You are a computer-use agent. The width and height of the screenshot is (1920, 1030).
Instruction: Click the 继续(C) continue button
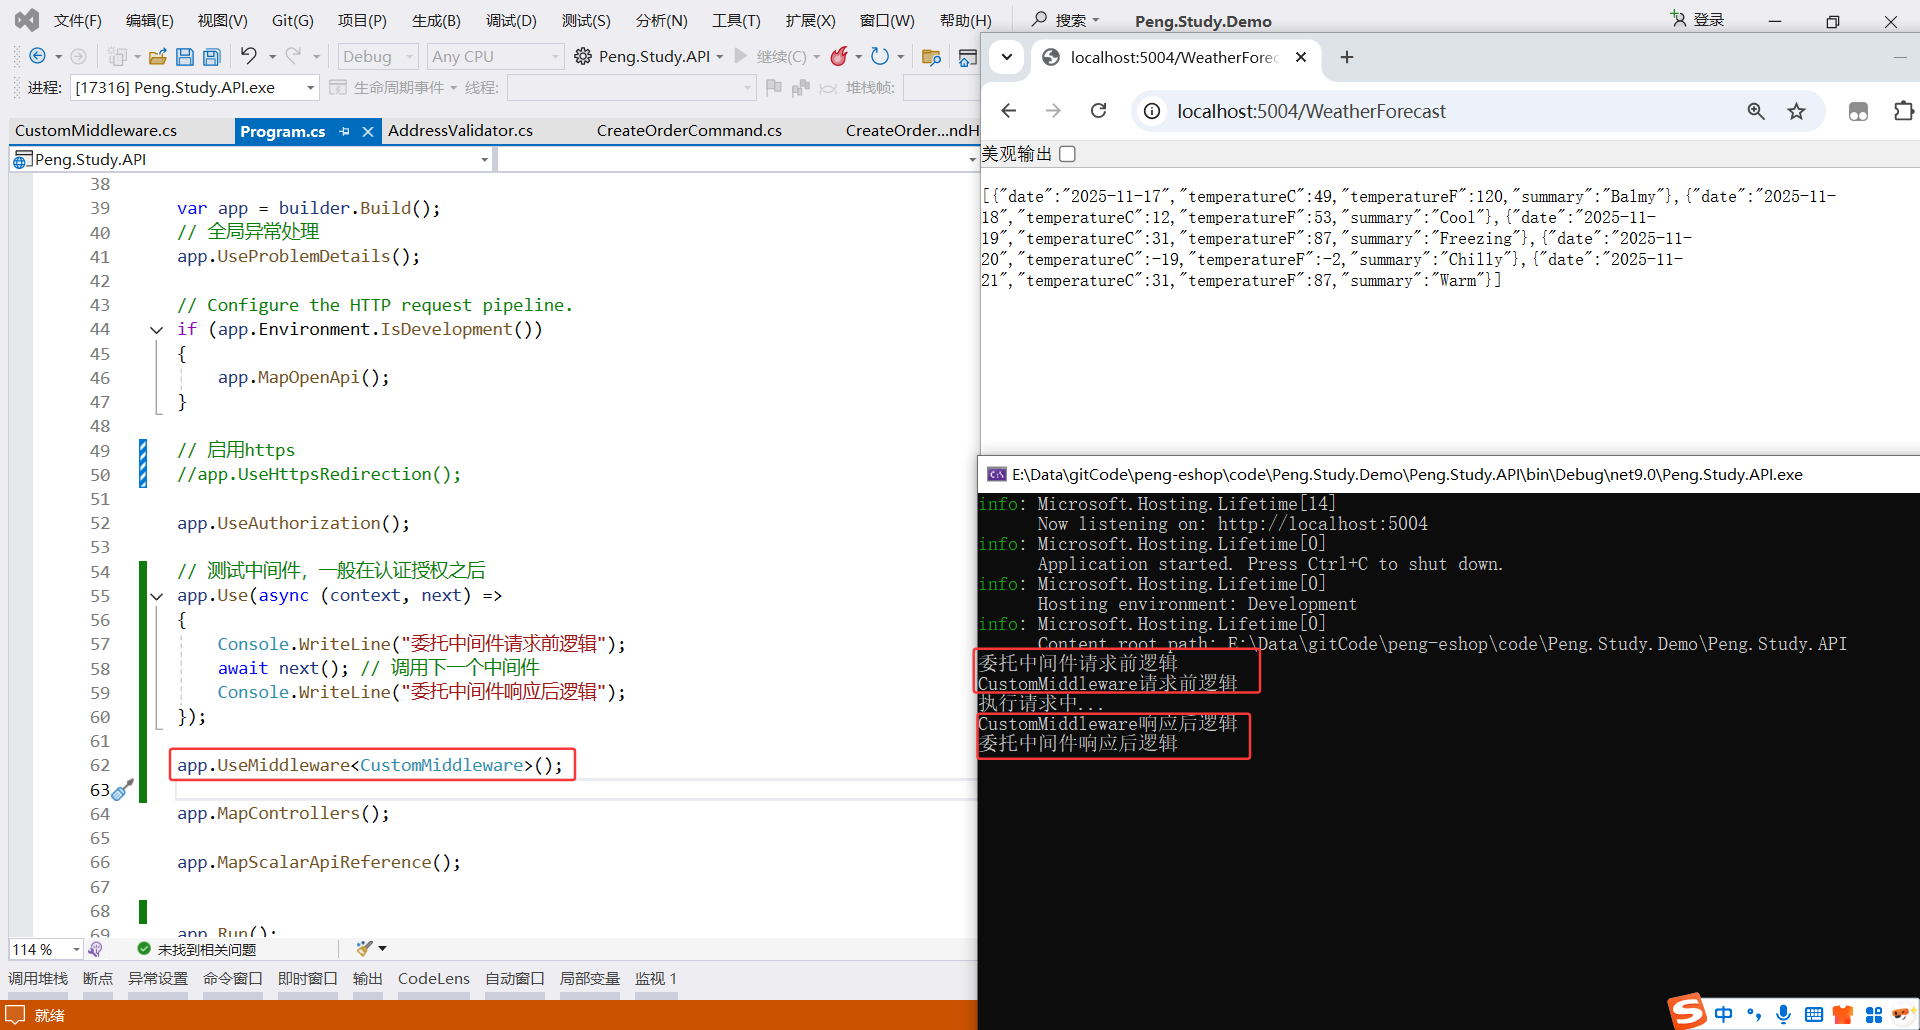click(x=771, y=57)
